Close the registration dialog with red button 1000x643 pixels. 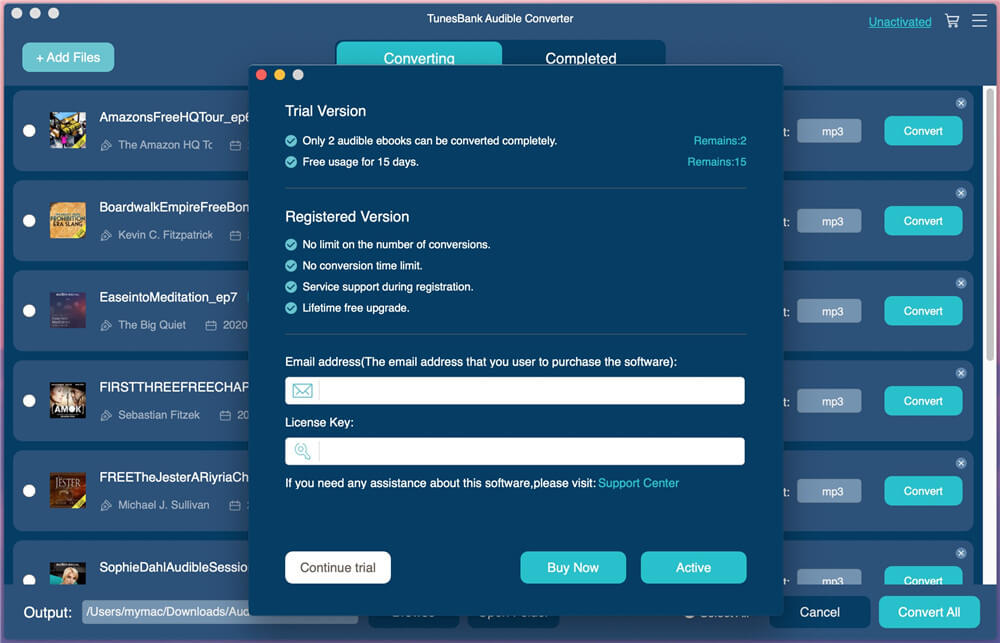261,75
